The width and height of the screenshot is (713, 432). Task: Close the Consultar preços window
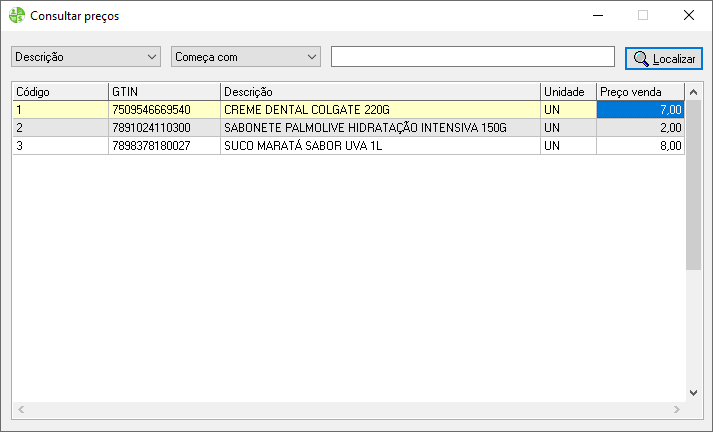click(688, 15)
